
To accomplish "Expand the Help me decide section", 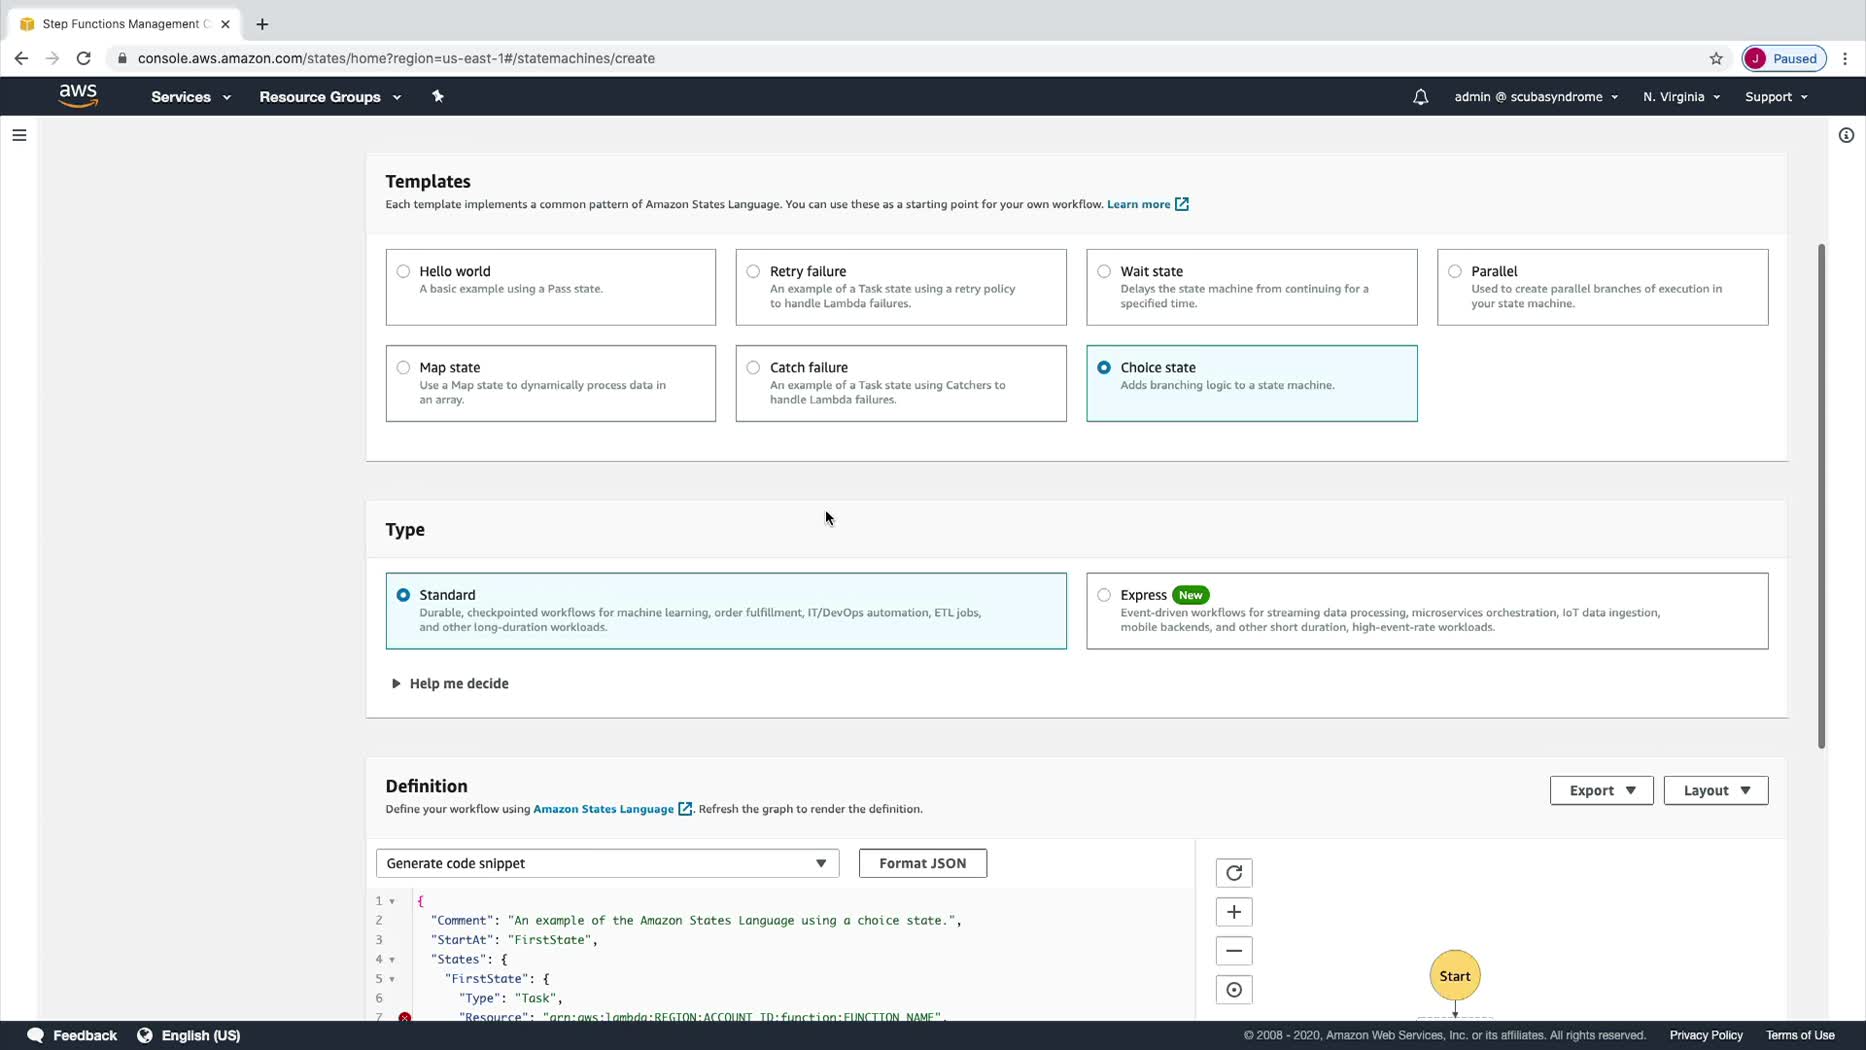I will click(x=450, y=684).
